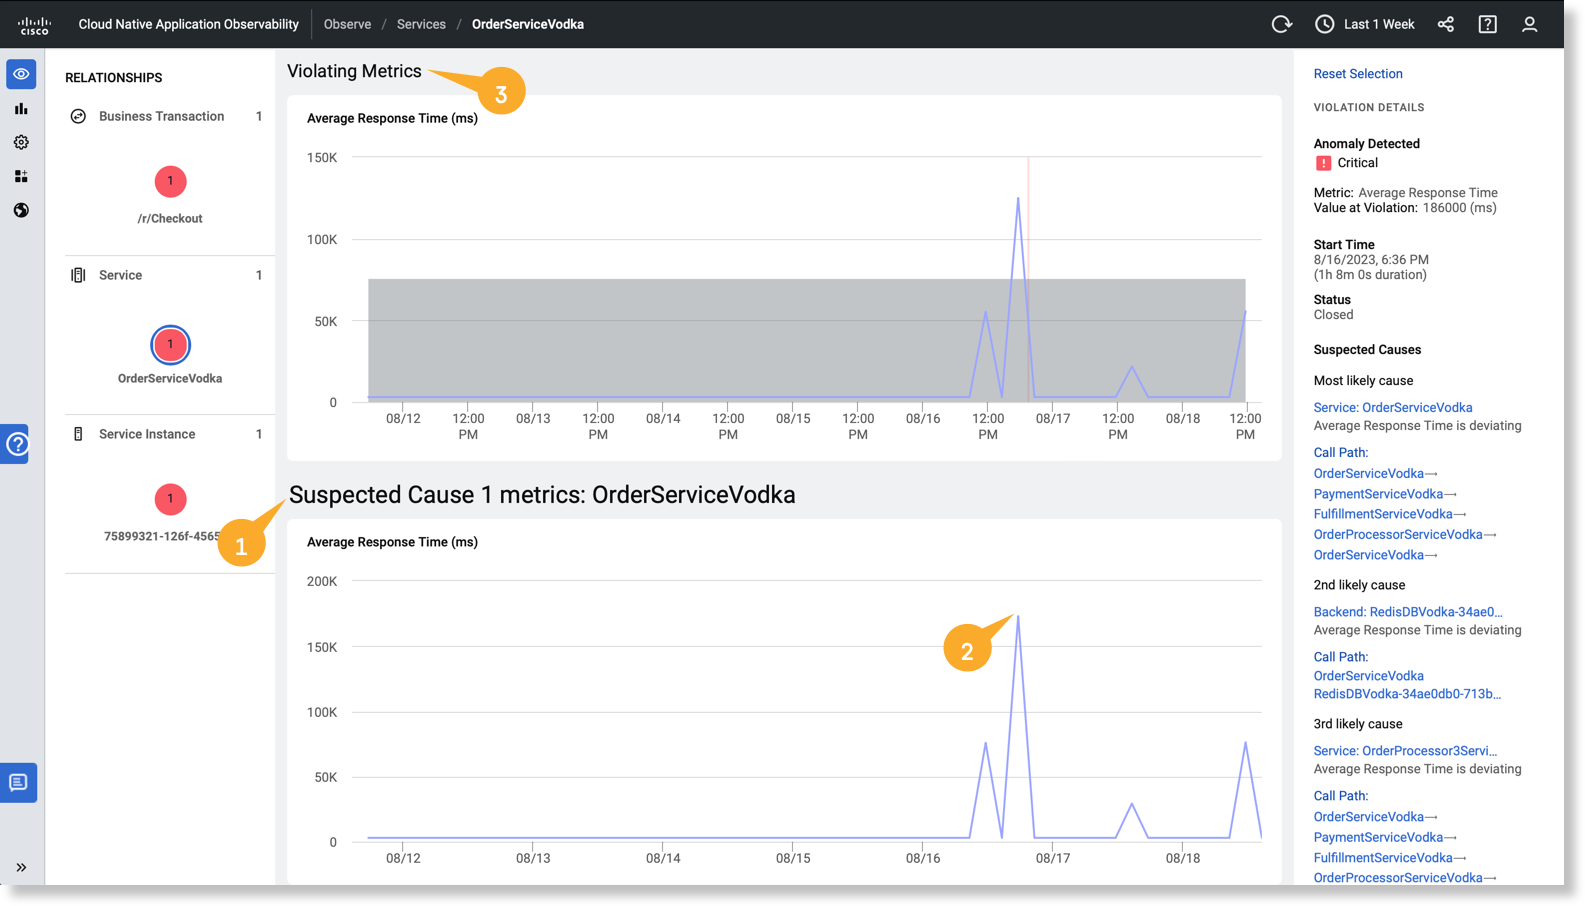1585x906 pixels.
Task: Click the Service relationship icon
Action: click(78, 275)
